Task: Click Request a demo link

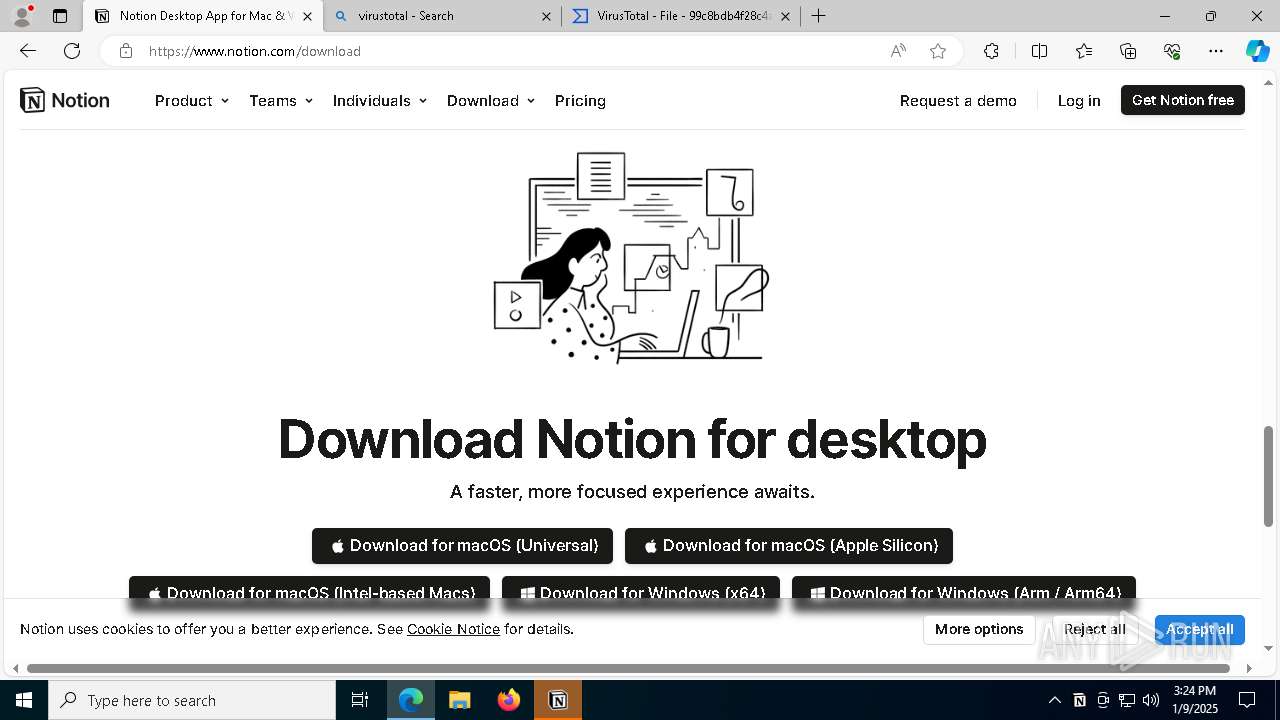Action: (958, 100)
